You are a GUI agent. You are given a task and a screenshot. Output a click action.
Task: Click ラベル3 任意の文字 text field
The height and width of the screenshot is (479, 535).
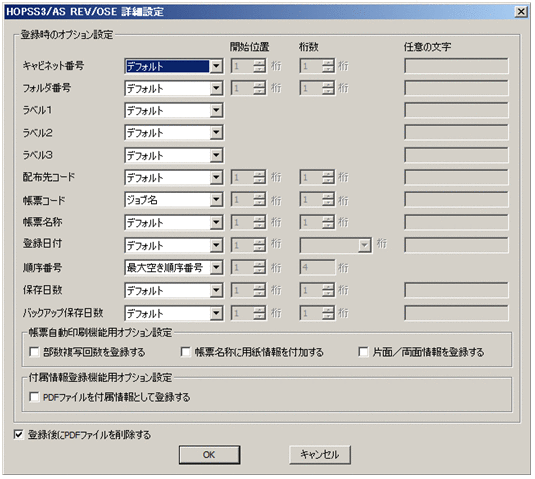[456, 155]
